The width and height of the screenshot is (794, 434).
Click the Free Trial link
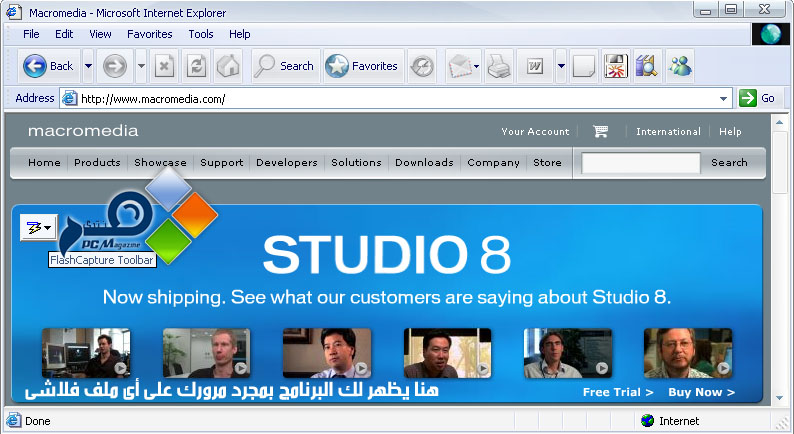pyautogui.click(x=618, y=392)
